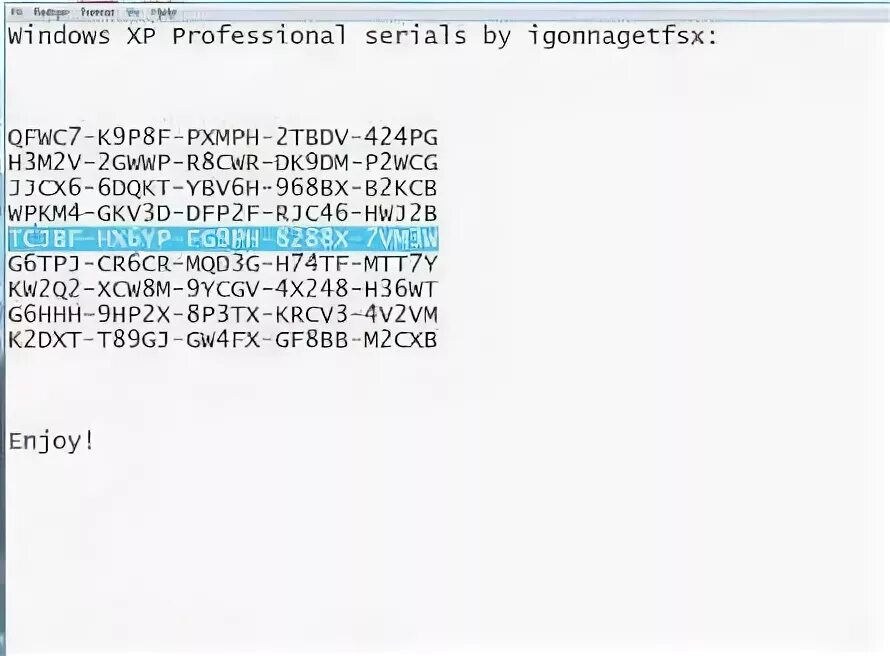Screen dimensions: 890x656
Task: Click the serial line starting with KW2Q2
Action: point(223,289)
